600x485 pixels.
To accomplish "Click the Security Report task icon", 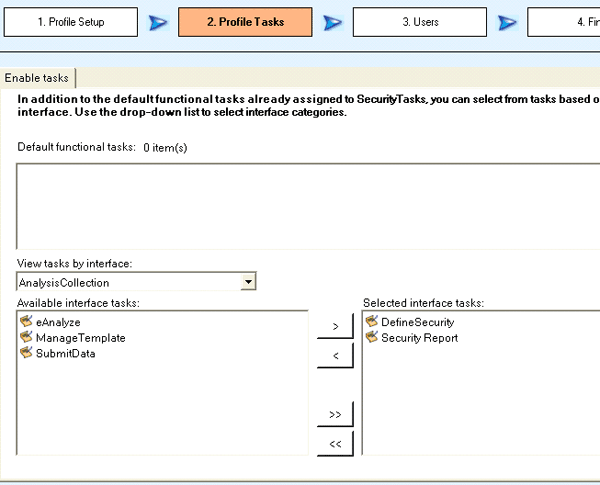I will [372, 338].
